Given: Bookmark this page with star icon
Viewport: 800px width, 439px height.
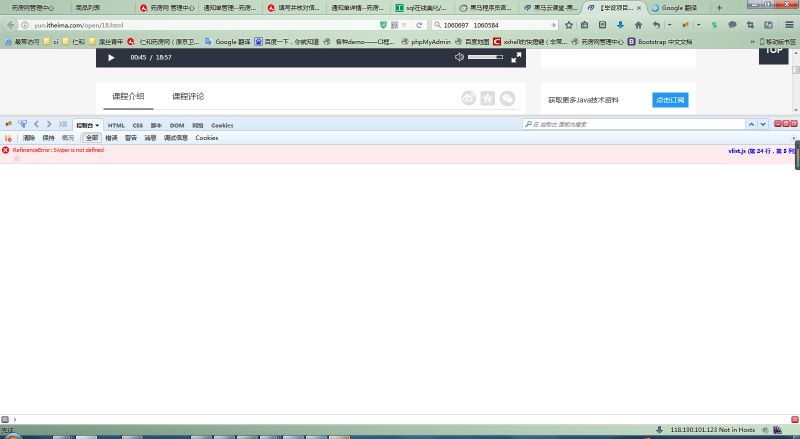Looking at the screenshot, I should click(568, 24).
